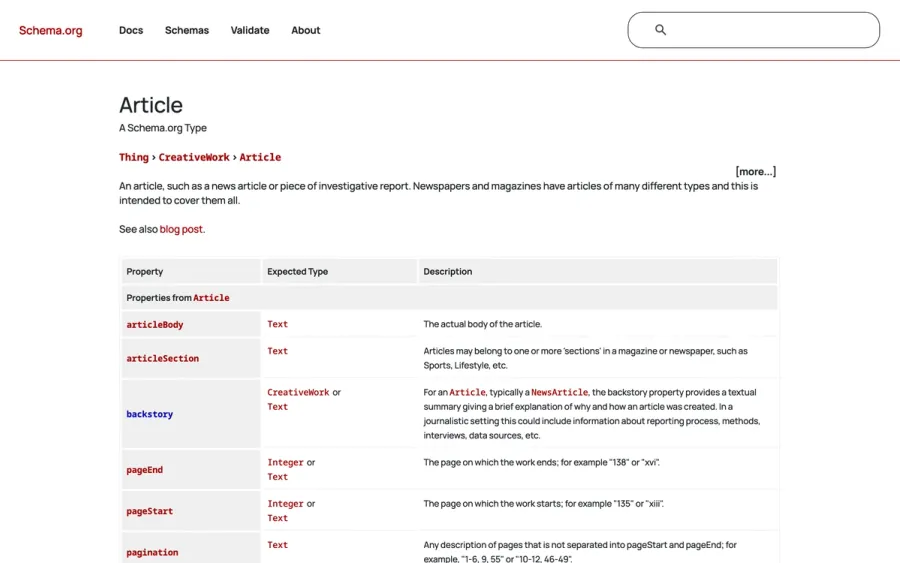
Task: Click Text type in articleSection row
Action: [x=277, y=351]
